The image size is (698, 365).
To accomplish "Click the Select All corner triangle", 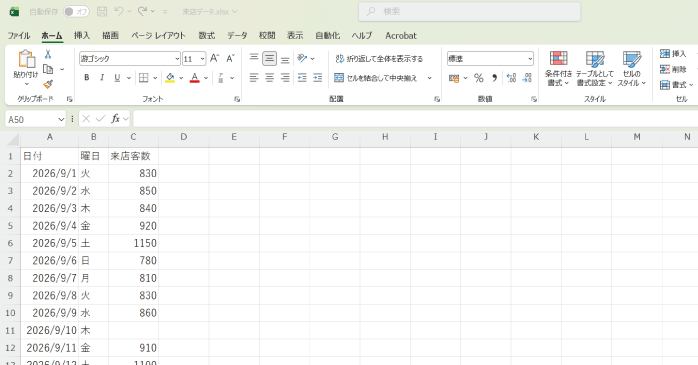I will click(13, 139).
